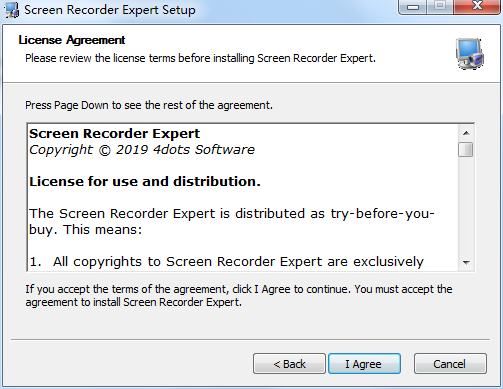The width and height of the screenshot is (503, 389).
Task: Click the license scrollbar thumb
Action: pos(466,149)
